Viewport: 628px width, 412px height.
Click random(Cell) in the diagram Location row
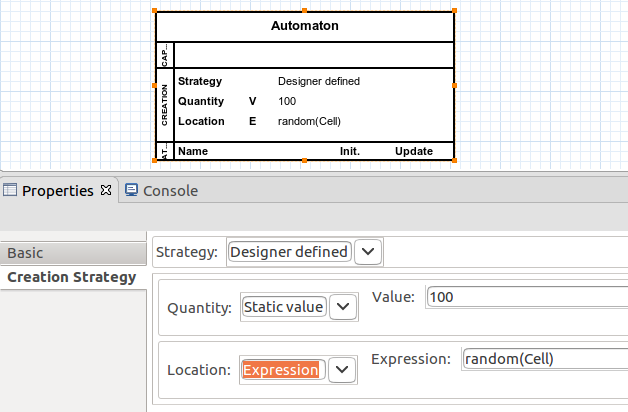coord(311,121)
